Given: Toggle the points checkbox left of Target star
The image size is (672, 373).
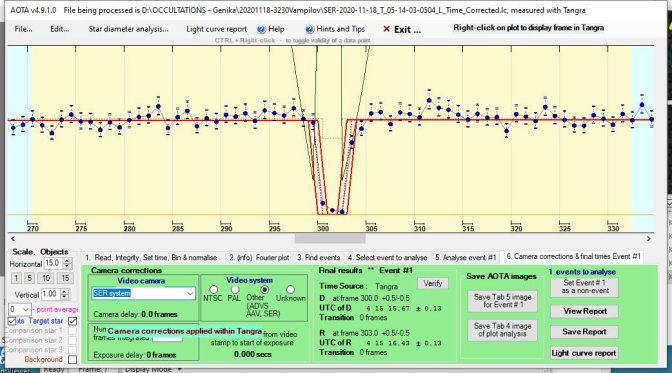Looking at the screenshot, I should tap(12, 321).
